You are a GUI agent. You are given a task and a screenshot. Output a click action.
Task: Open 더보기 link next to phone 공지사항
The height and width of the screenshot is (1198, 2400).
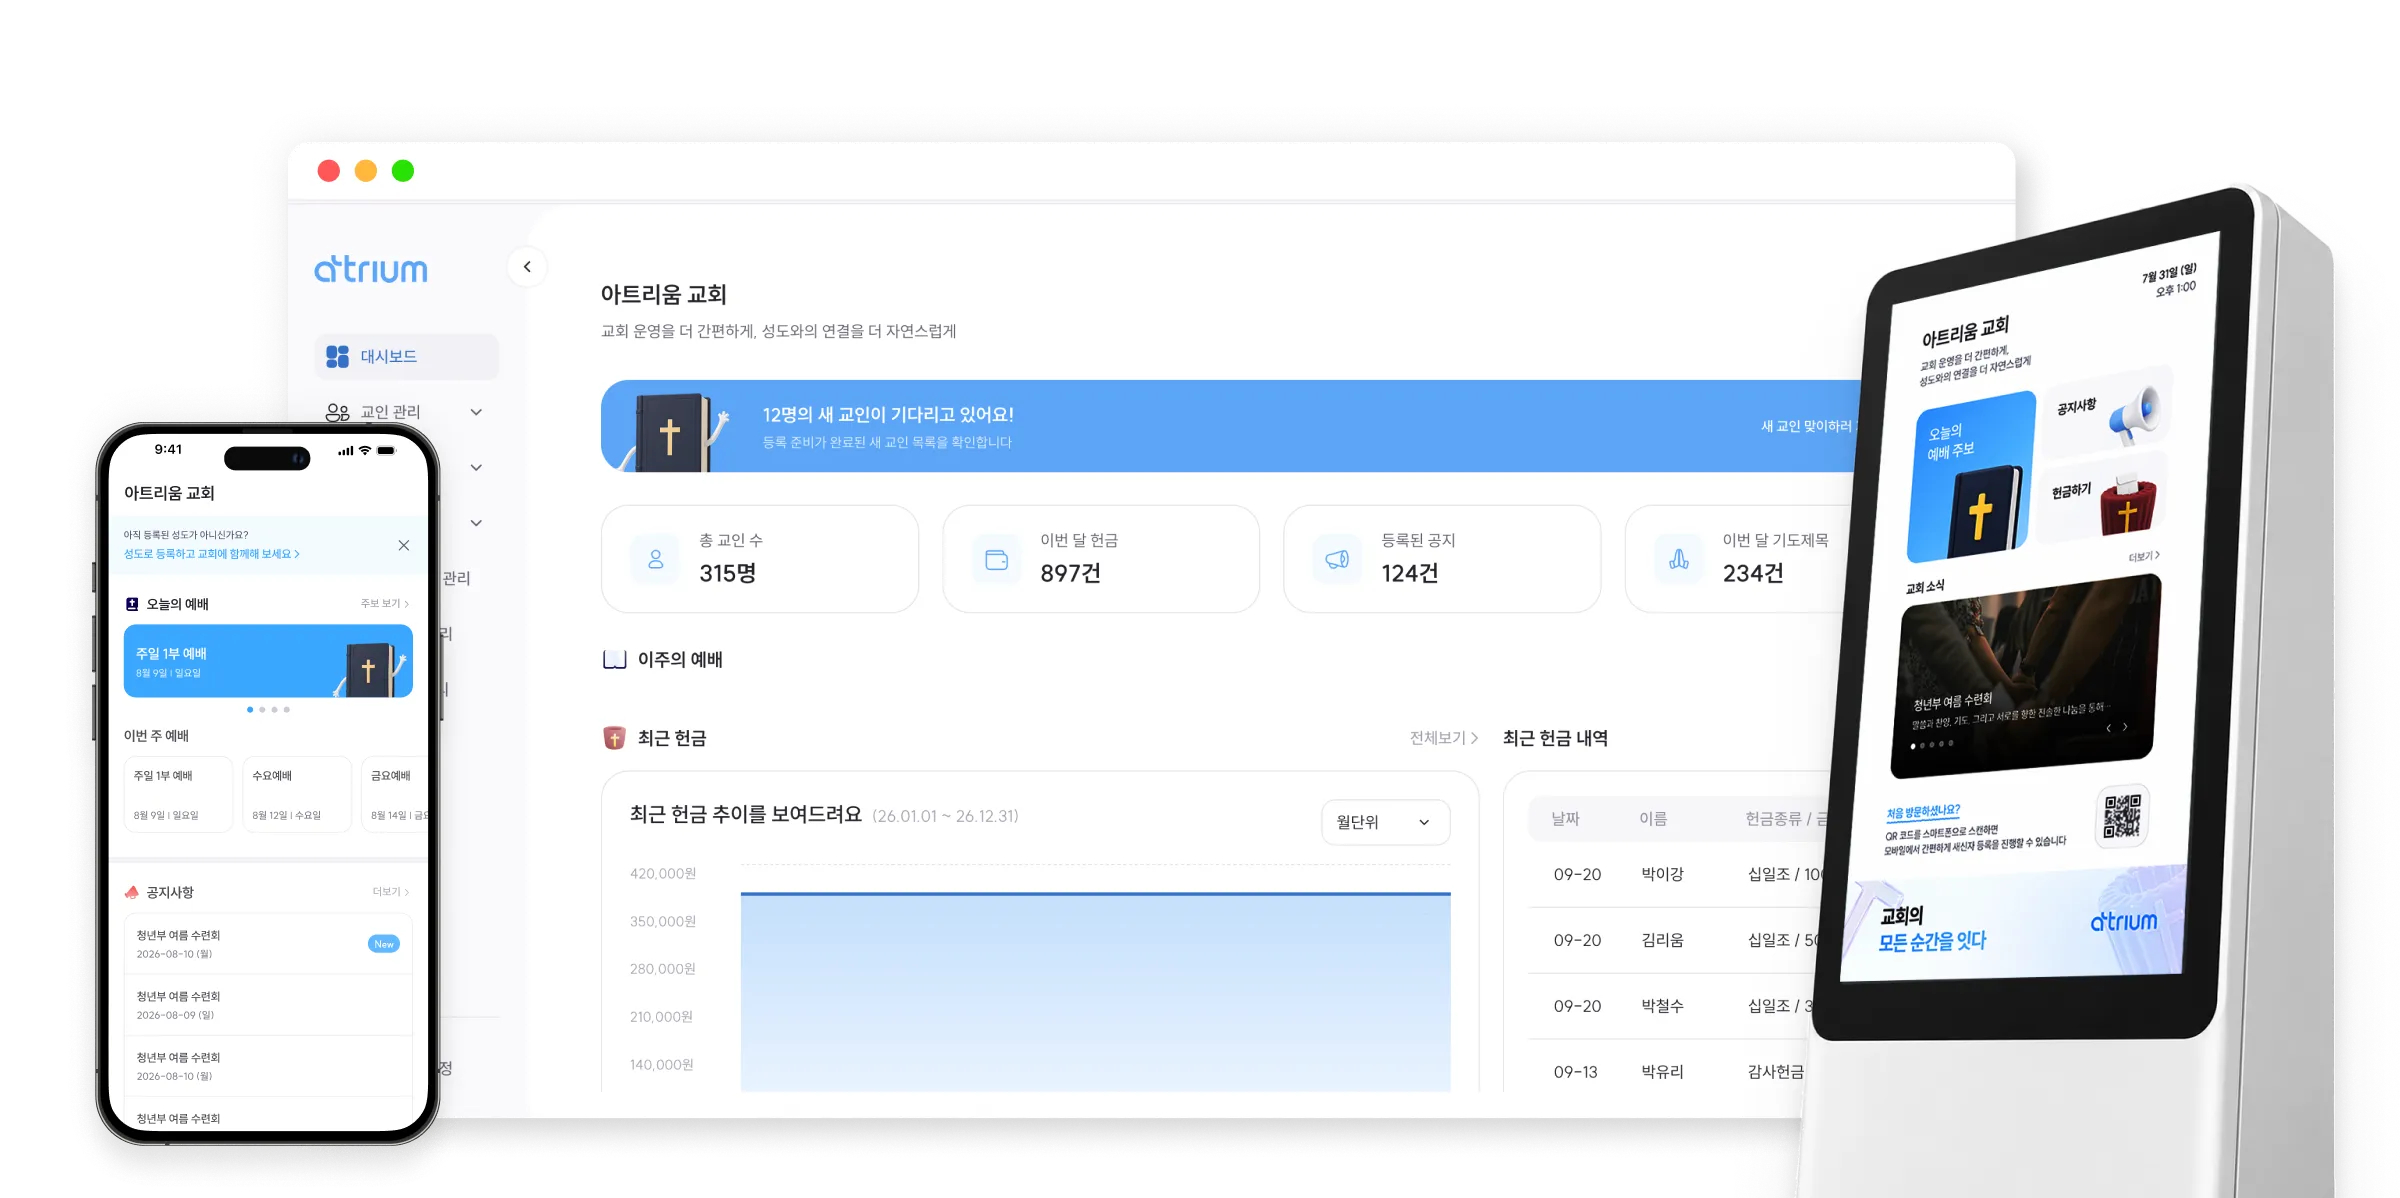(x=391, y=891)
